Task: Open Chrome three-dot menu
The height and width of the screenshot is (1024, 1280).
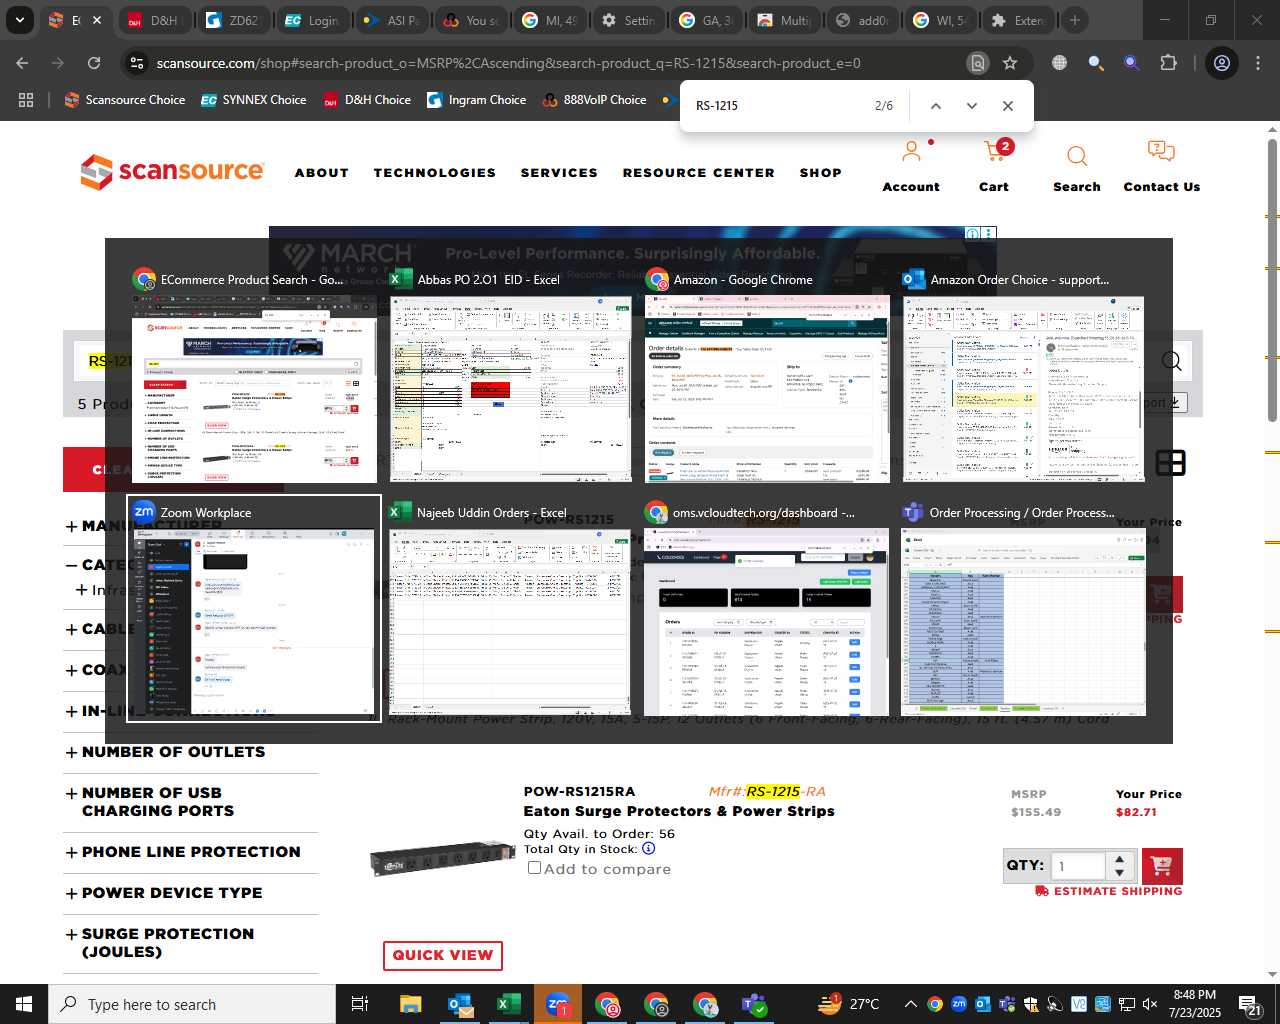Action: [x=1258, y=63]
